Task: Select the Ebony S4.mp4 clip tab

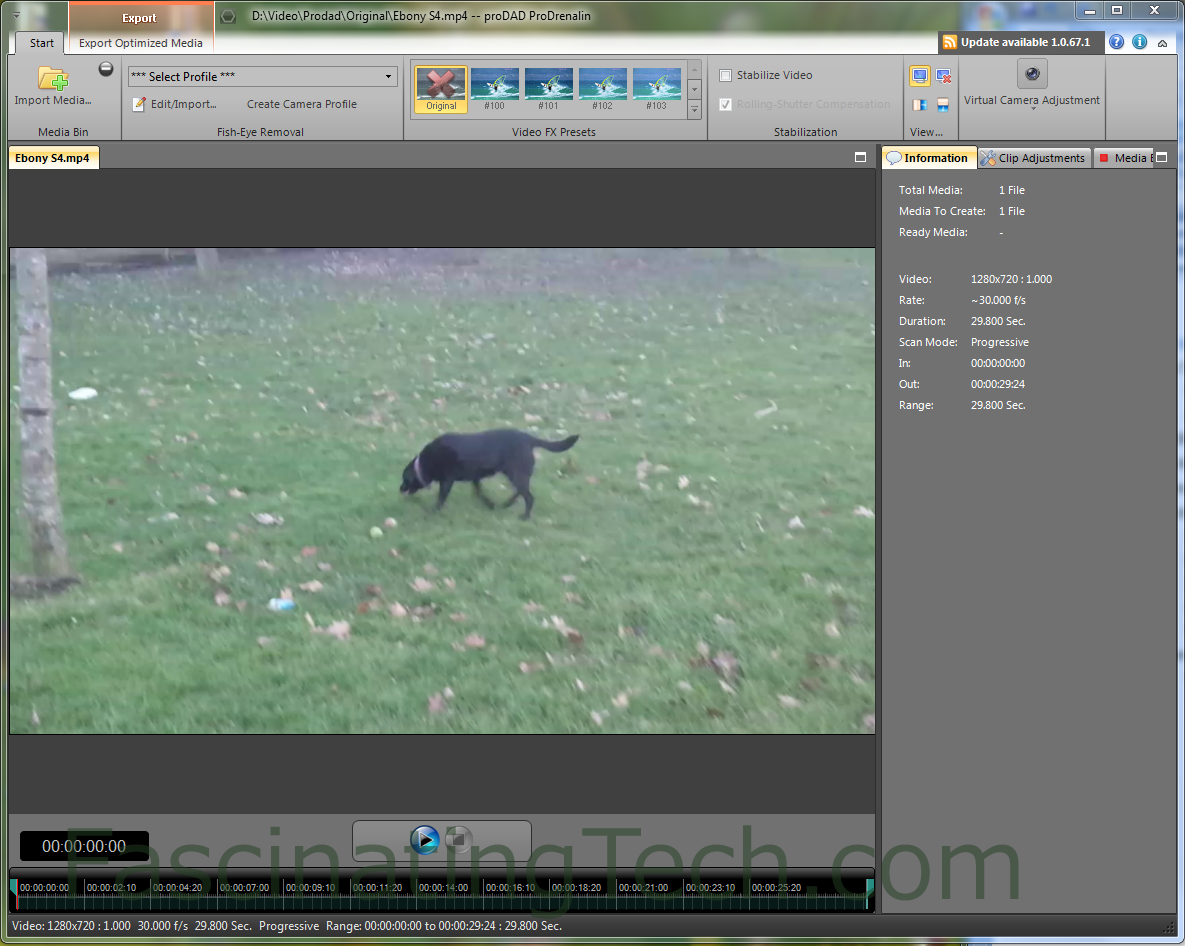Action: click(x=53, y=158)
